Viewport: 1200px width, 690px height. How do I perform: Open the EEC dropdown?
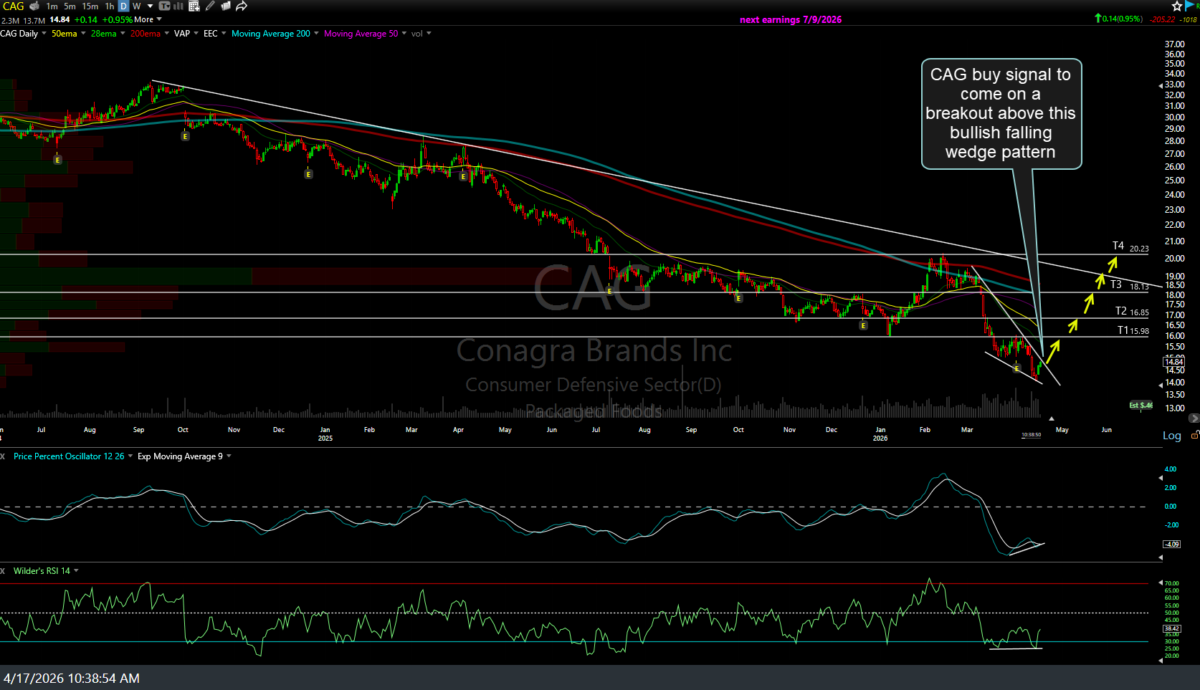(x=223, y=33)
